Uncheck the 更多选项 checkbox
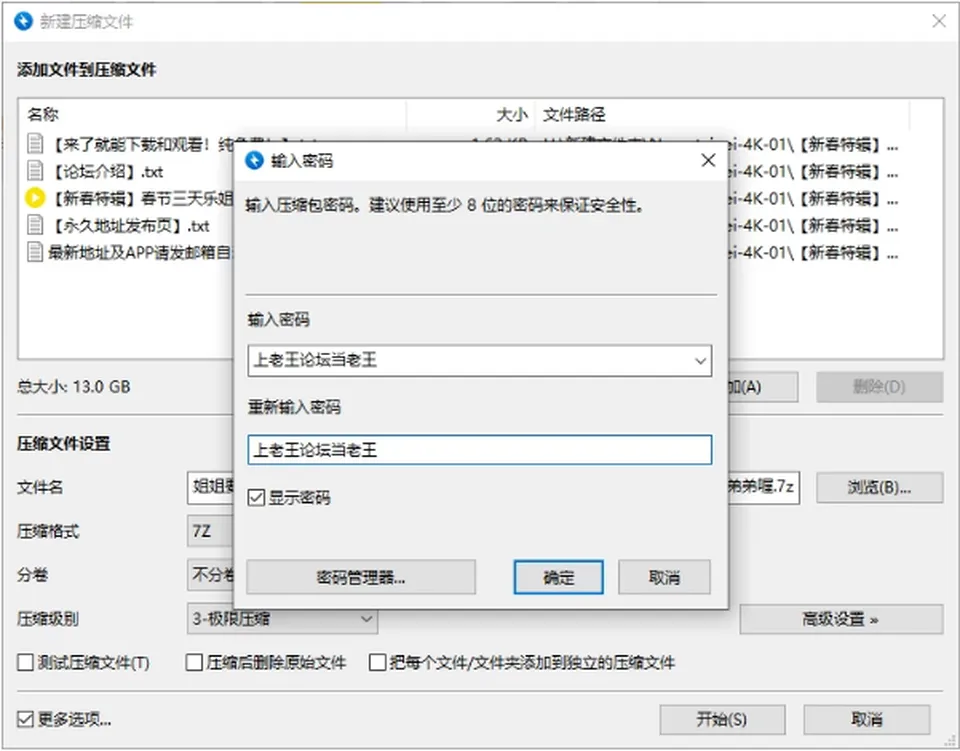This screenshot has height=751, width=960. point(26,719)
